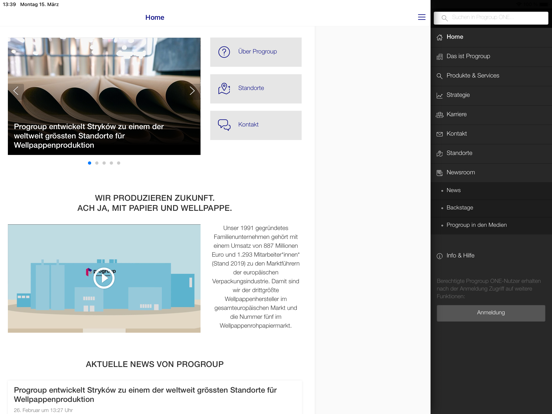The height and width of the screenshot is (414, 552).
Task: Click the Wir produzieren Zukunft heading
Action: tap(155, 203)
